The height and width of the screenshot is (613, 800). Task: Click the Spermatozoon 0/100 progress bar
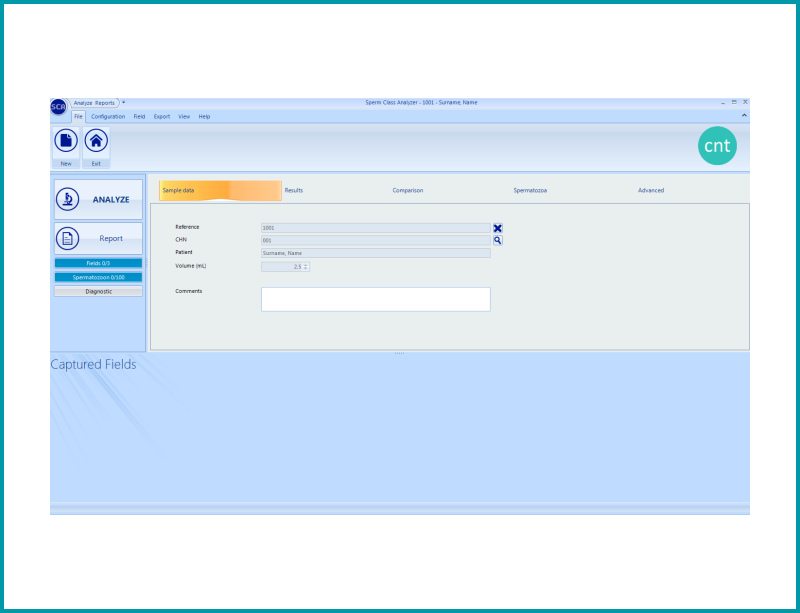[x=98, y=278]
